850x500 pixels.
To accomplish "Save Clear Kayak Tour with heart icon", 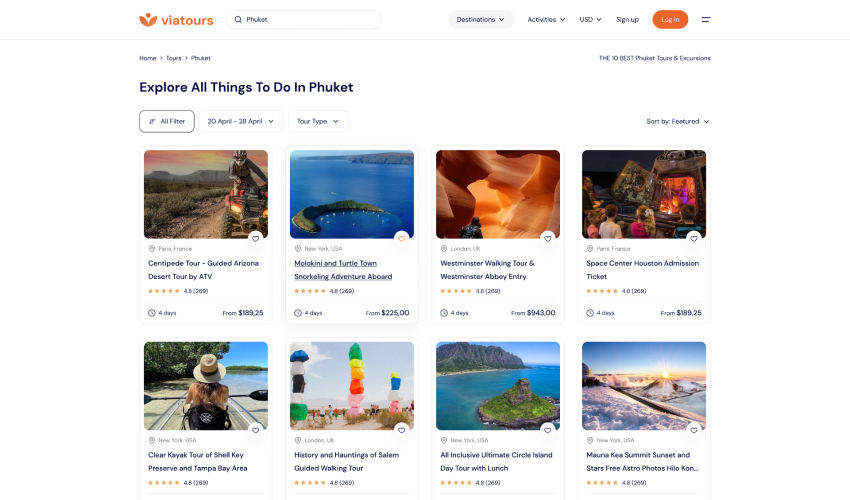I will tap(255, 430).
